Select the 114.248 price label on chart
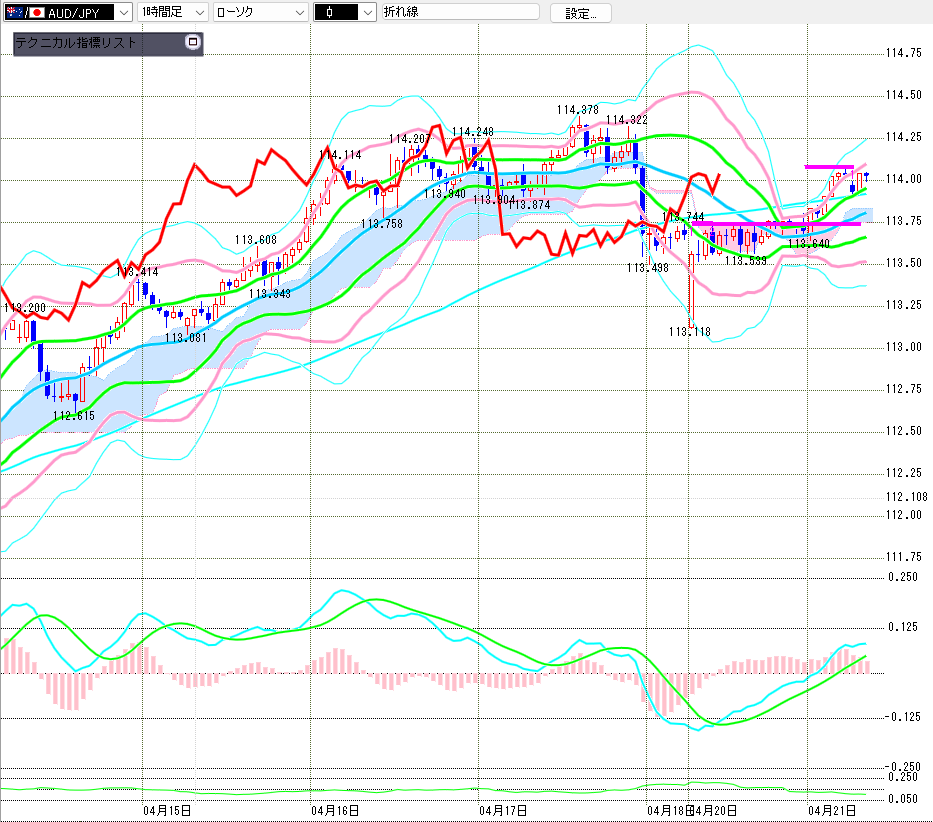This screenshot has height=822, width=933. click(472, 132)
